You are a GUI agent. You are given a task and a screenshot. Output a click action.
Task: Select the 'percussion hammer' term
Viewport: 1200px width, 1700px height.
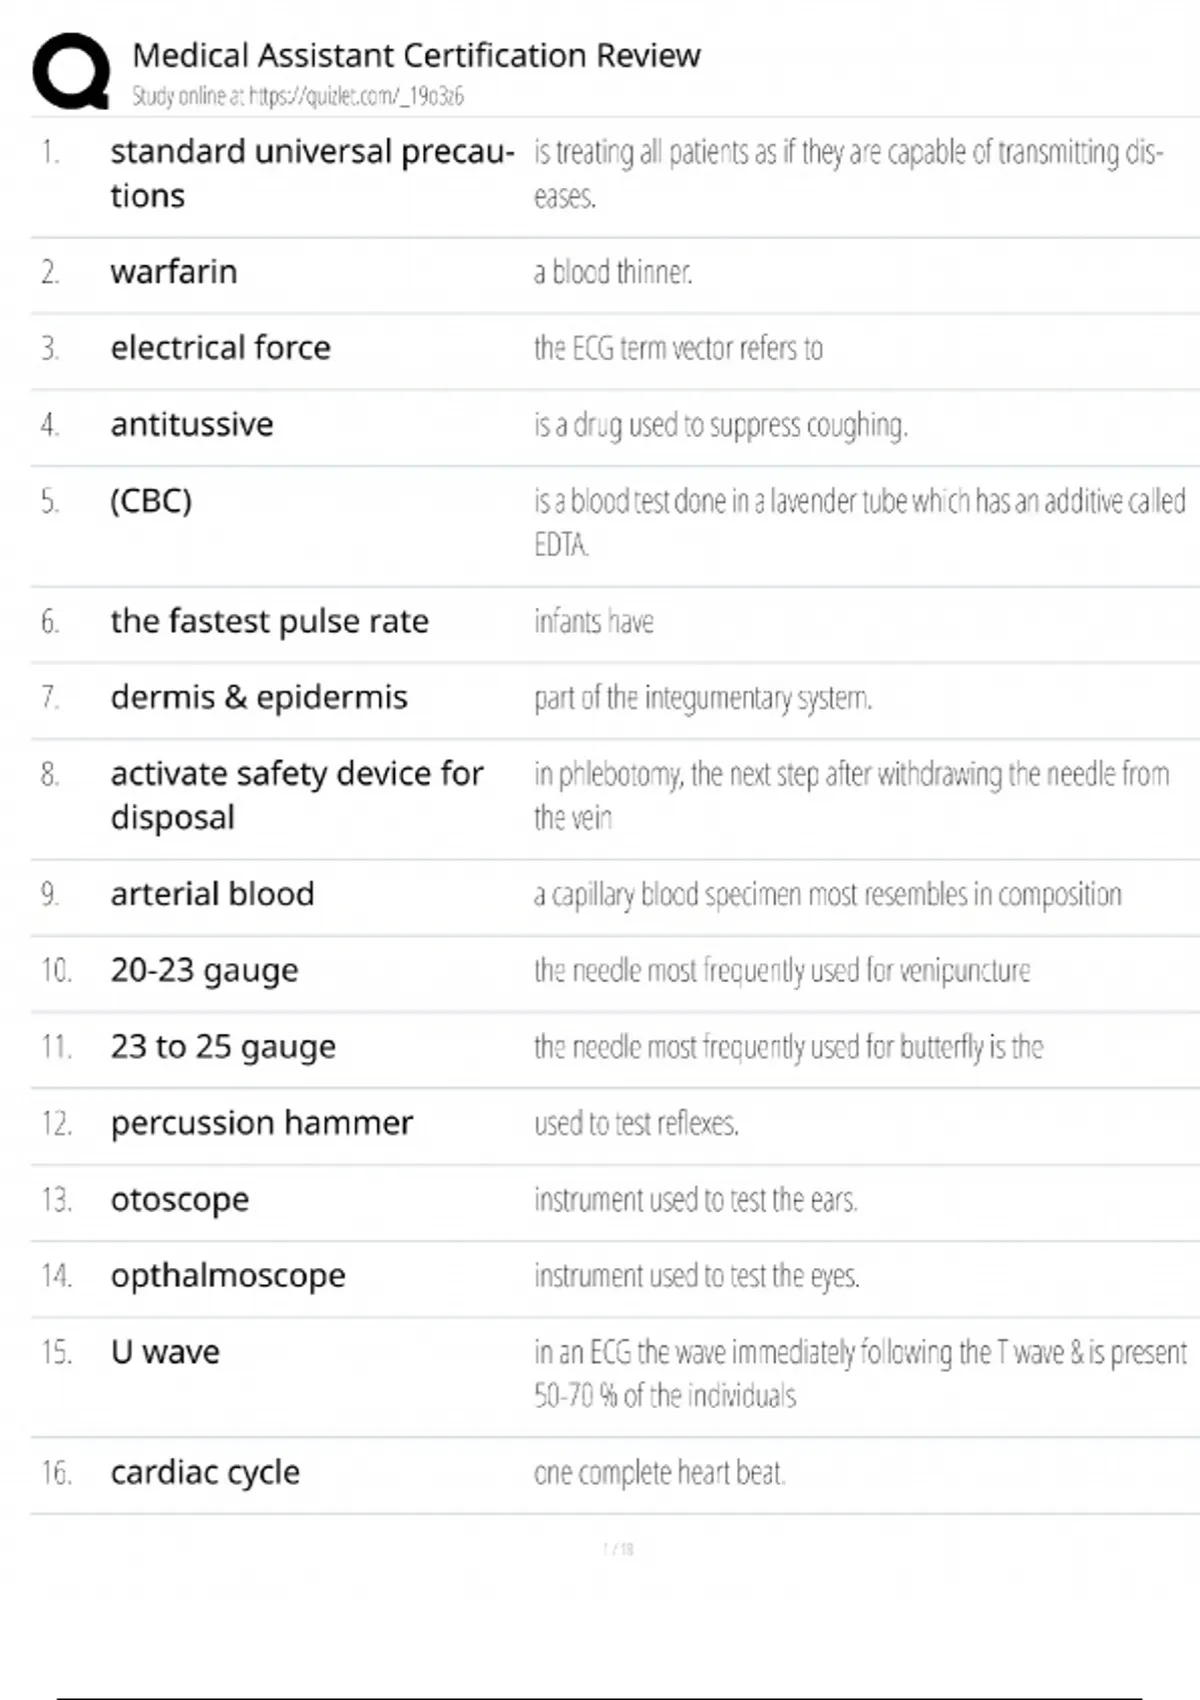tap(261, 1124)
